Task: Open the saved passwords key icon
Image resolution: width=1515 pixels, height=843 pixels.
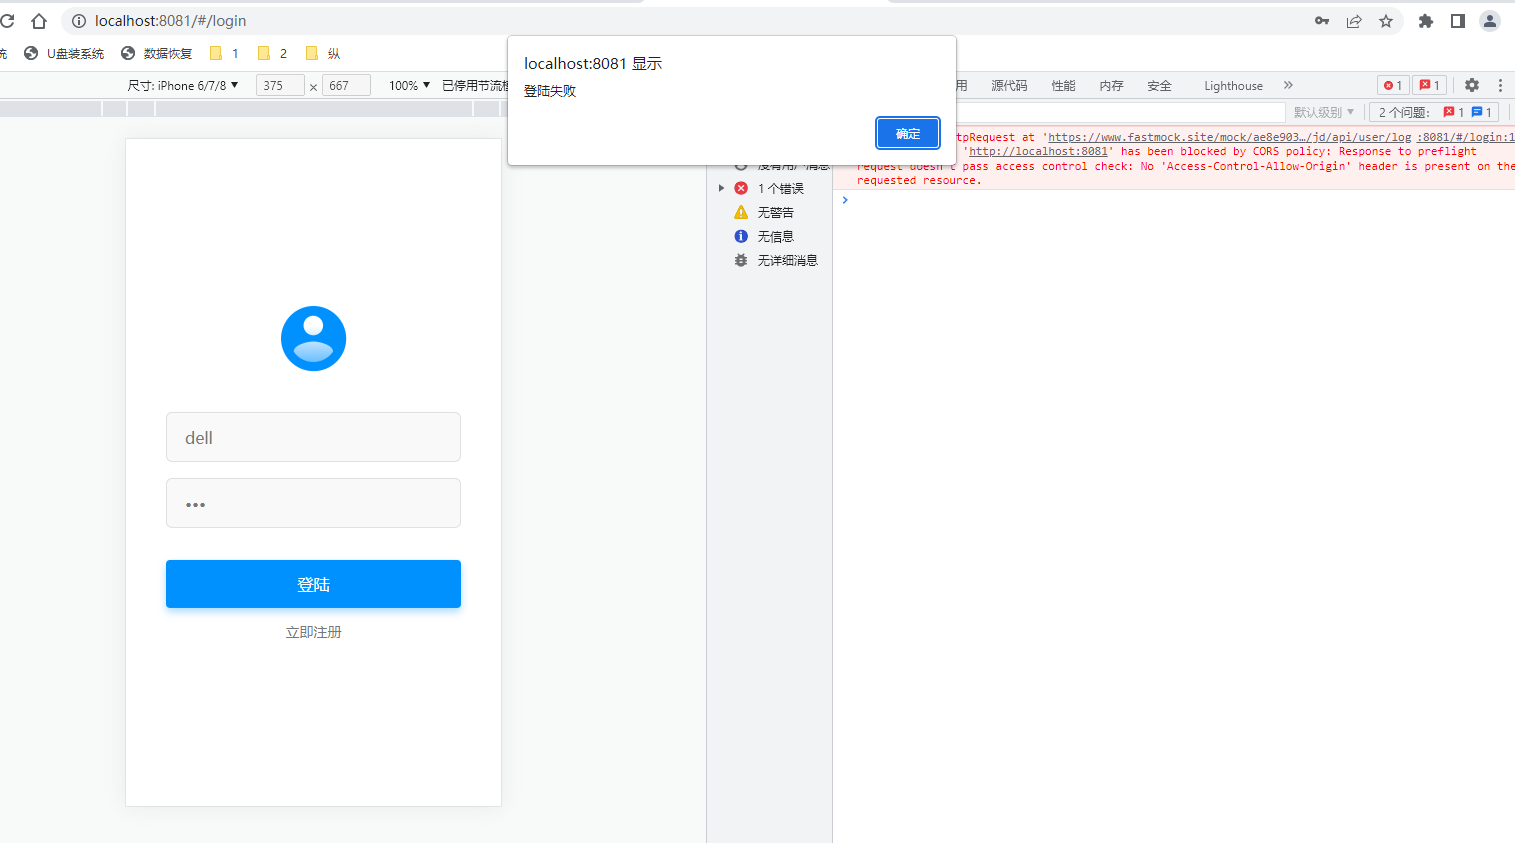Action: [x=1322, y=21]
